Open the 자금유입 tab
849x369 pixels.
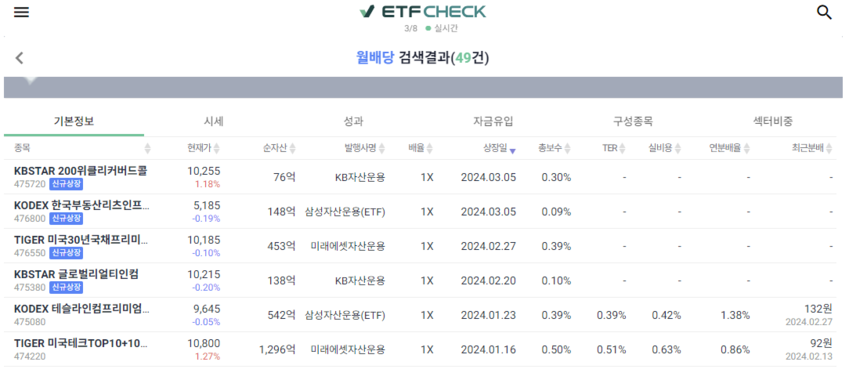[493, 121]
